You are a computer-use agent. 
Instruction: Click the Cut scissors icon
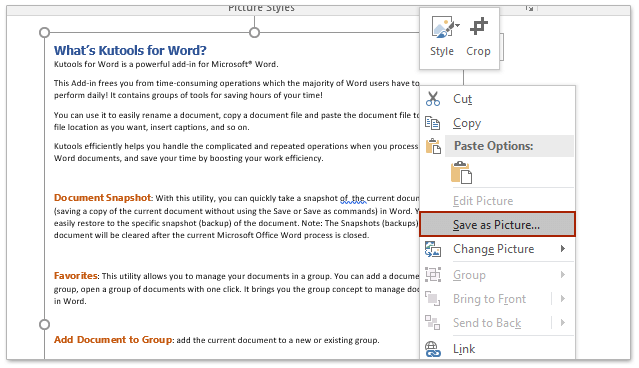click(433, 99)
